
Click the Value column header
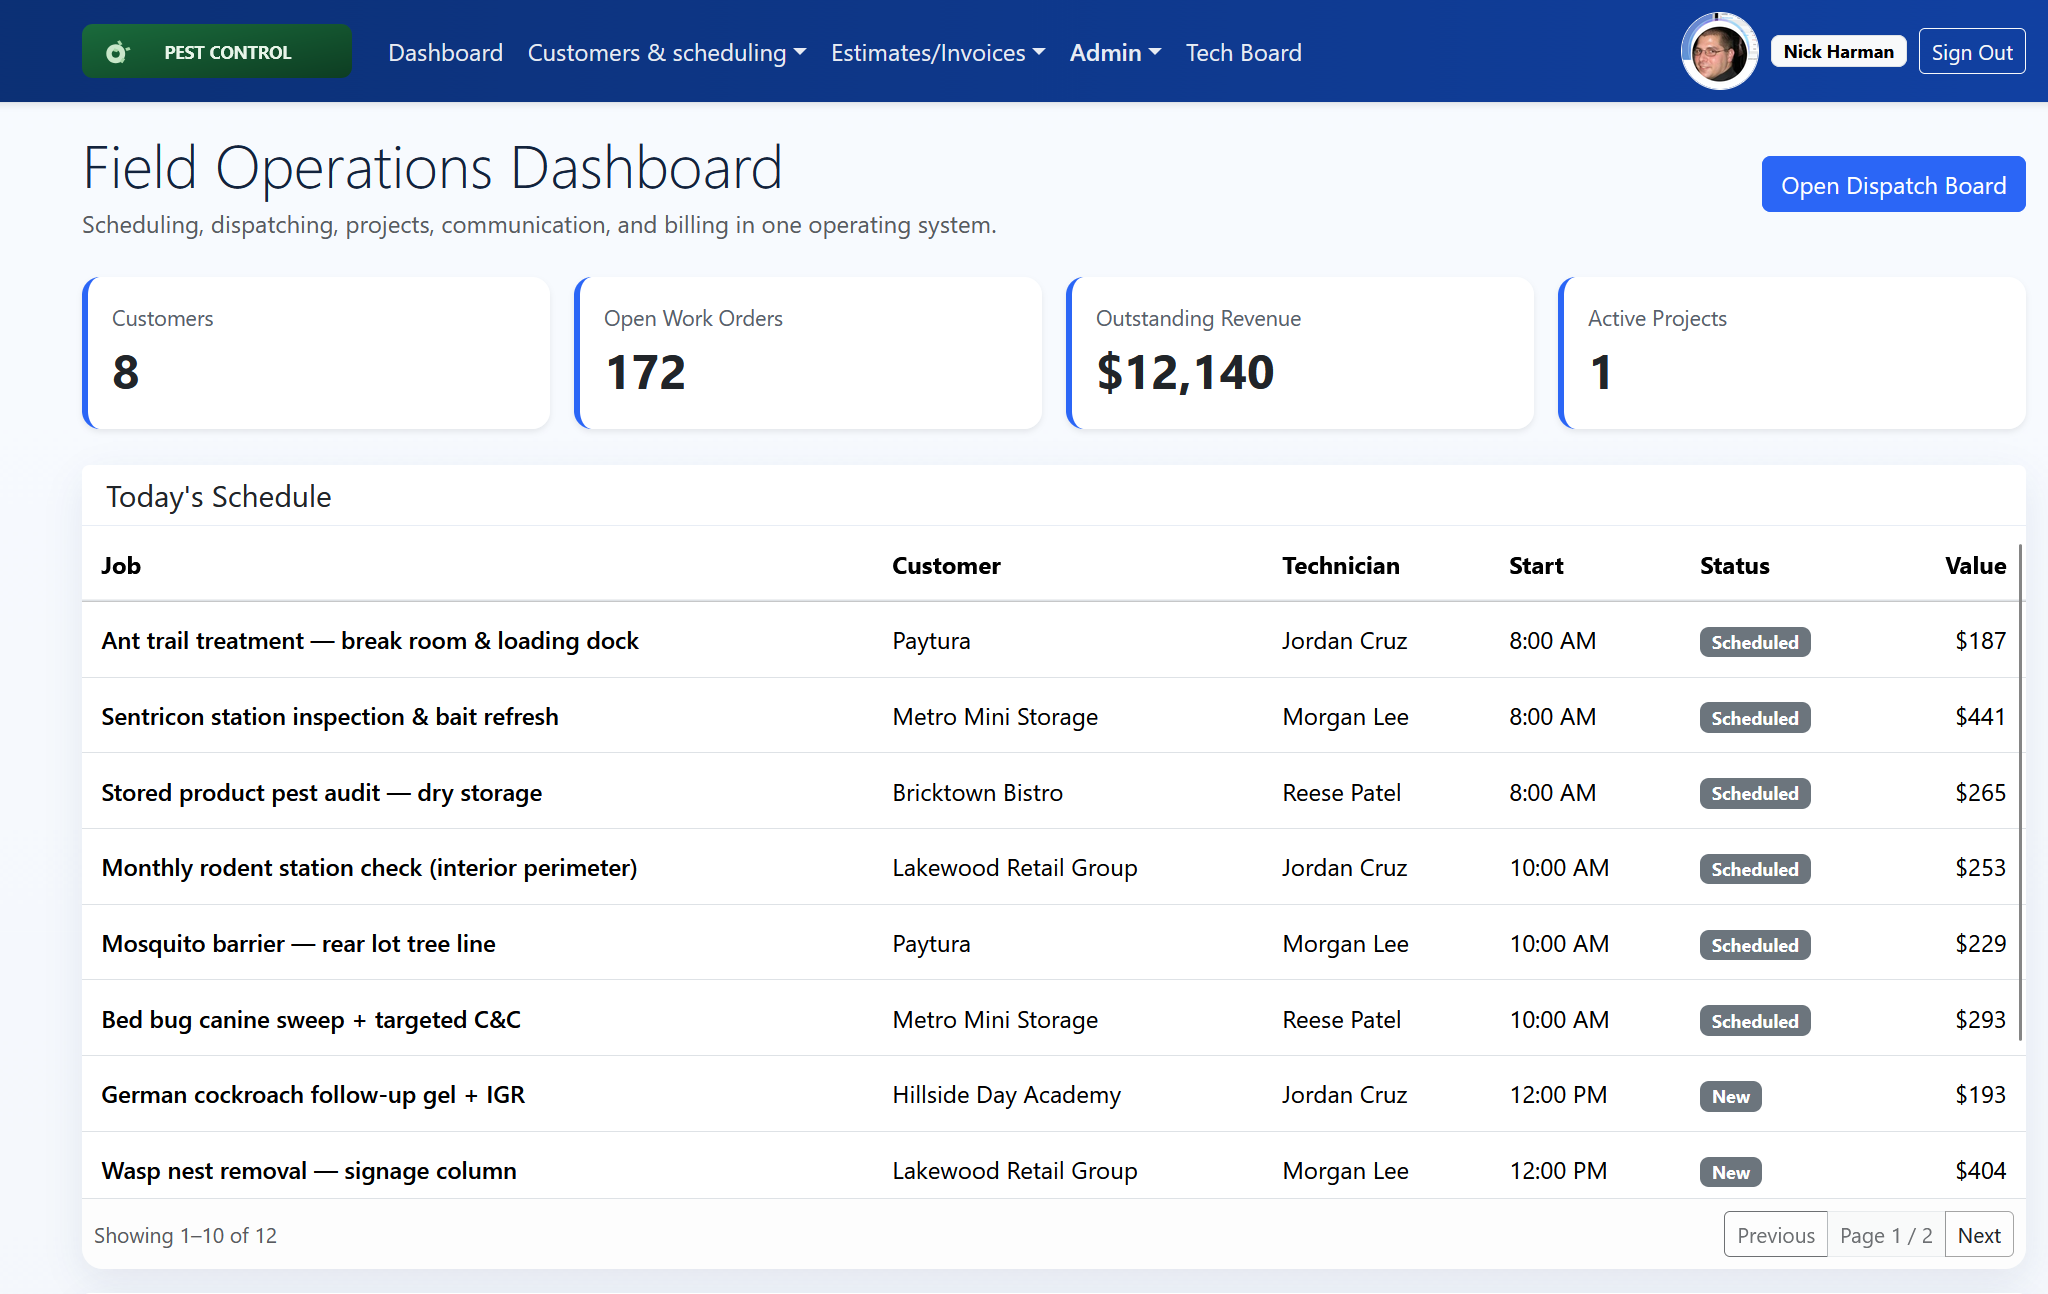[x=1975, y=565]
